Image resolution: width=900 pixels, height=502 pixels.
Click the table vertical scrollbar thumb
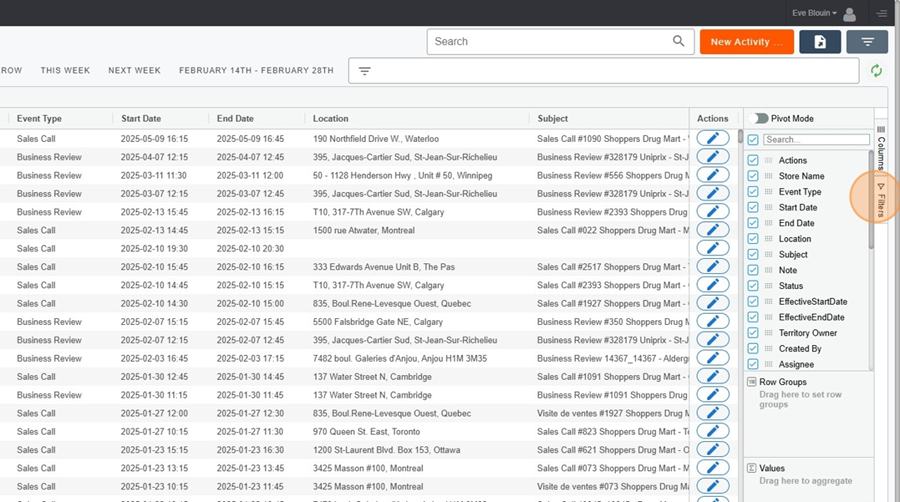(740, 137)
